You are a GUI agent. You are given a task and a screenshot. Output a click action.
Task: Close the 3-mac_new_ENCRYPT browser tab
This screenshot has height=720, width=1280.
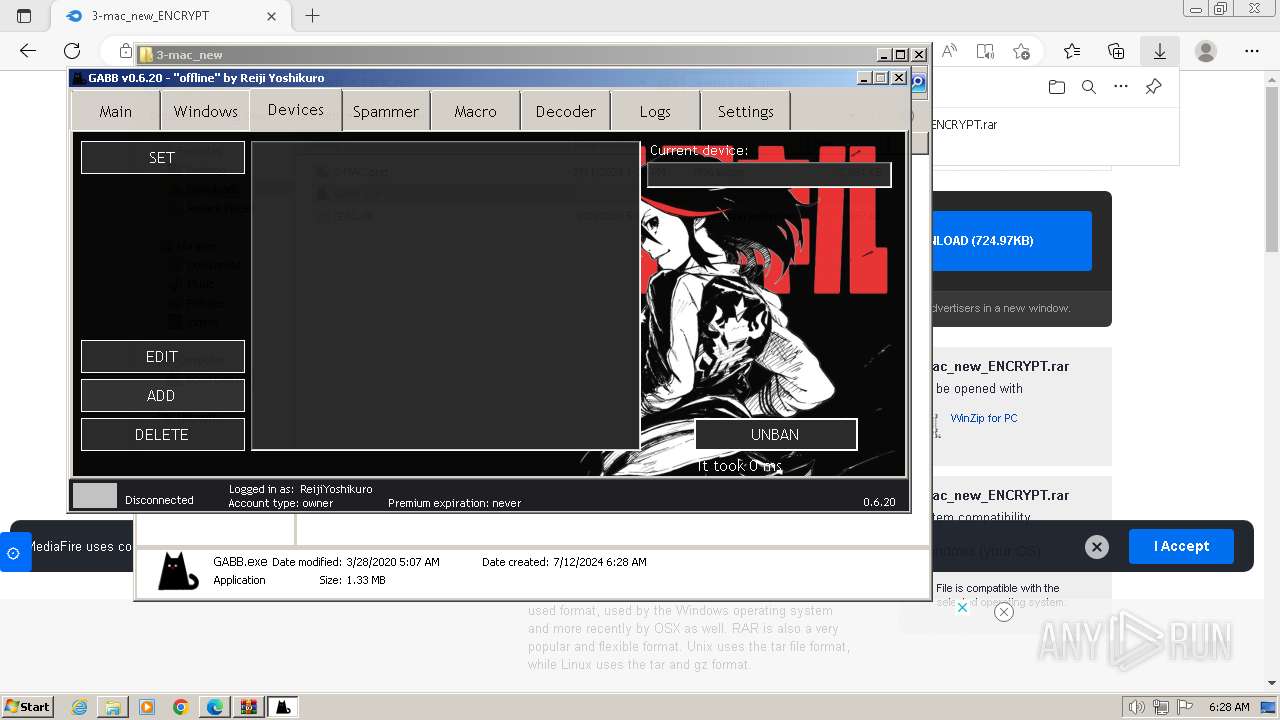(x=272, y=16)
